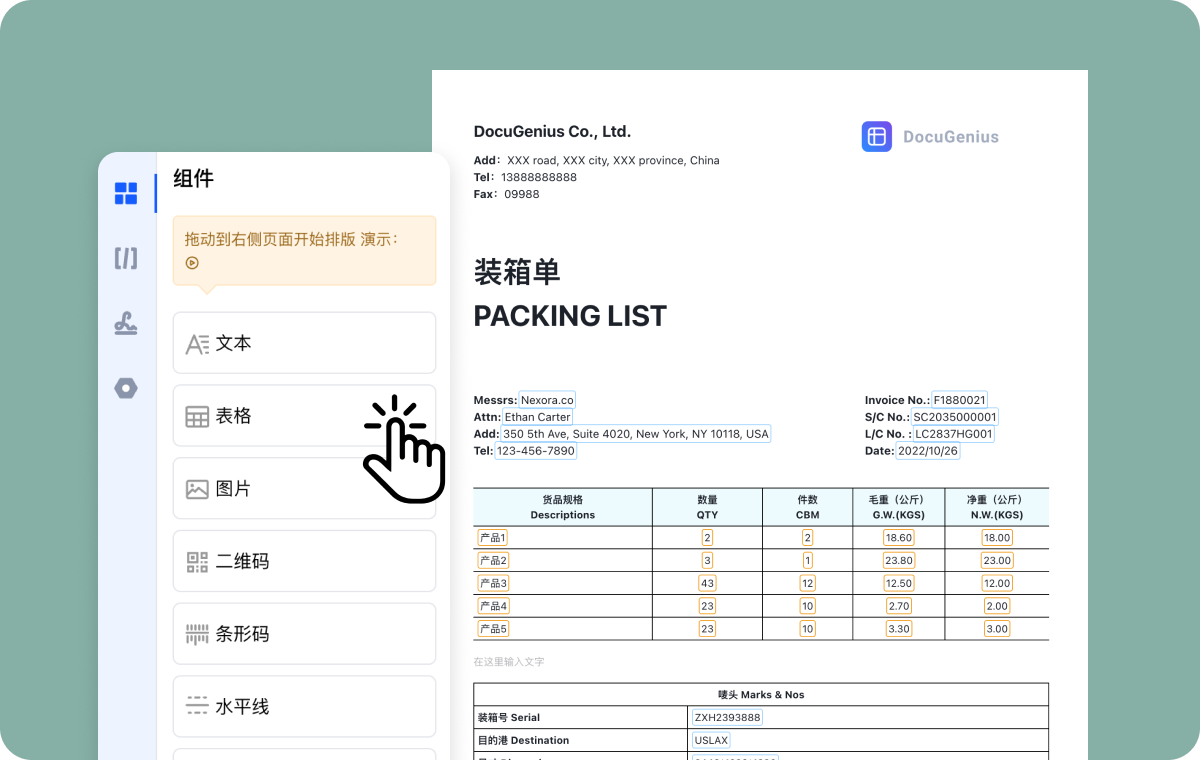Select the Date field 2022/10/26
The height and width of the screenshot is (760, 1200).
pos(928,451)
